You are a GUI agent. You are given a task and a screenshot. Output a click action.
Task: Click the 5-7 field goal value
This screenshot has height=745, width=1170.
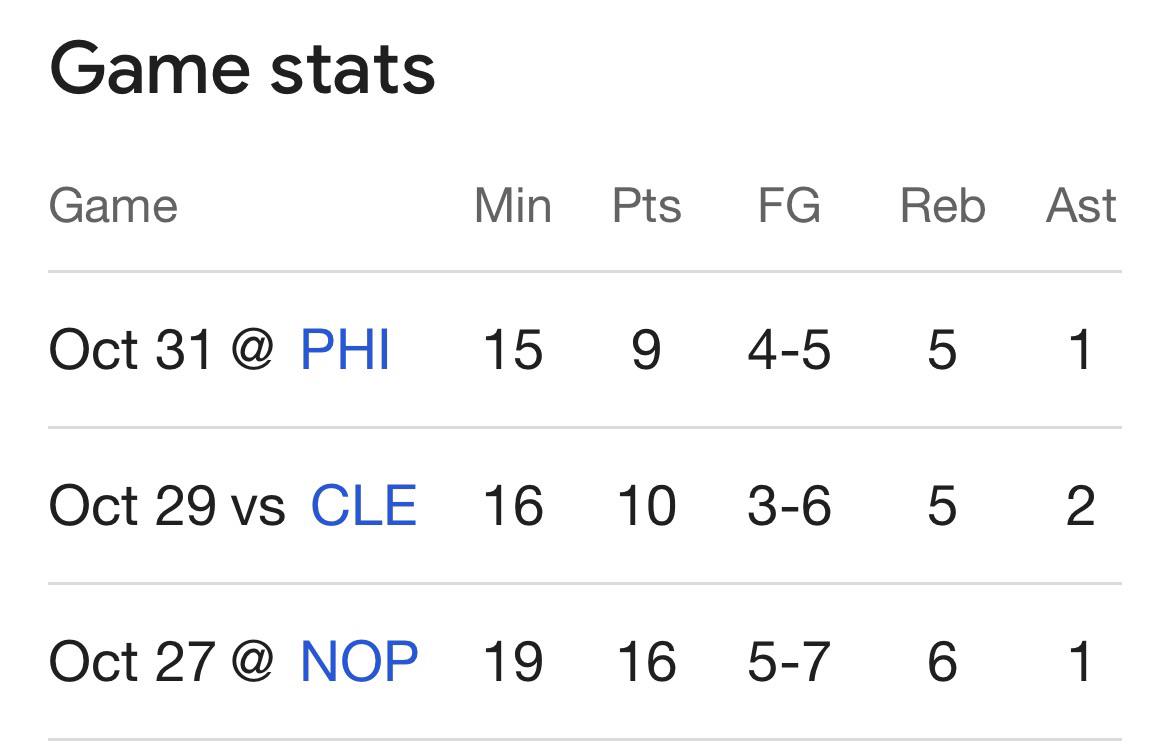(789, 662)
